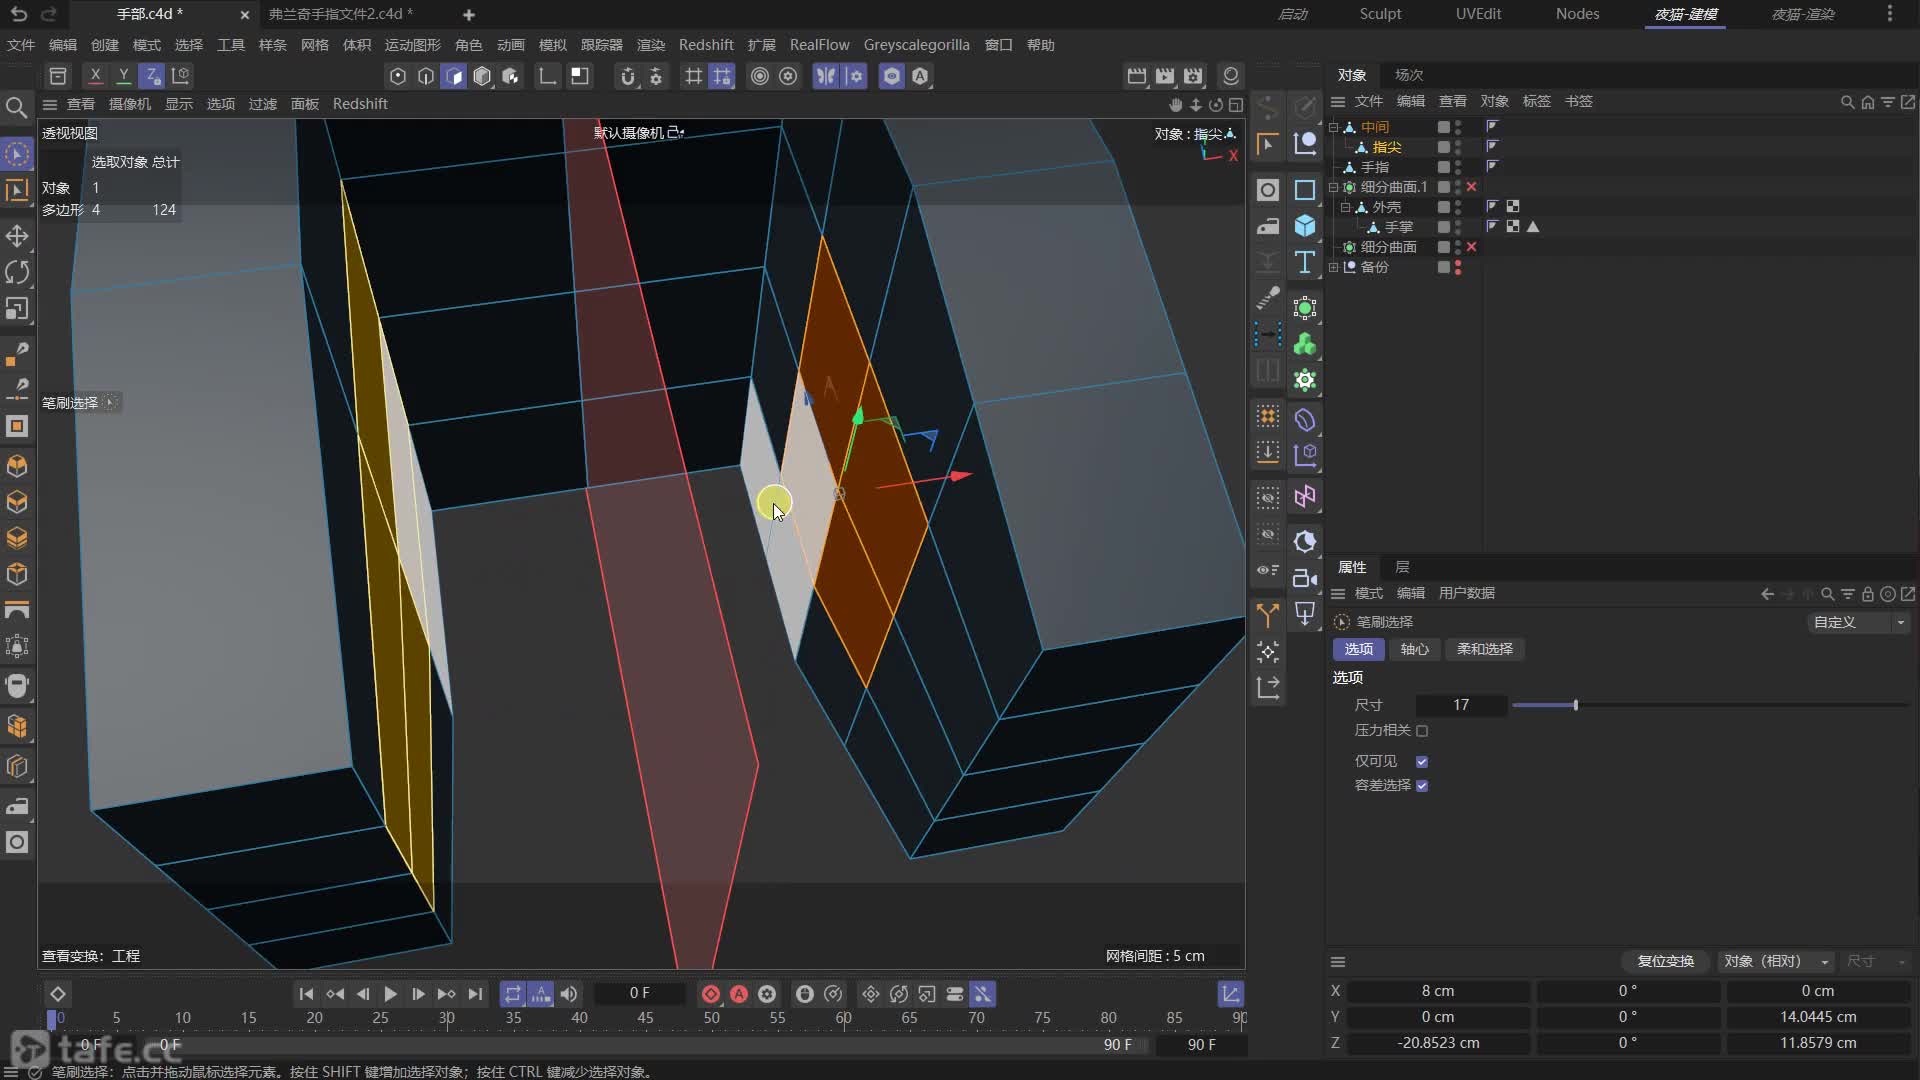Screen dimensions: 1920x1080
Task: Select the Rotate tool in left toolbar
Action: (x=17, y=272)
